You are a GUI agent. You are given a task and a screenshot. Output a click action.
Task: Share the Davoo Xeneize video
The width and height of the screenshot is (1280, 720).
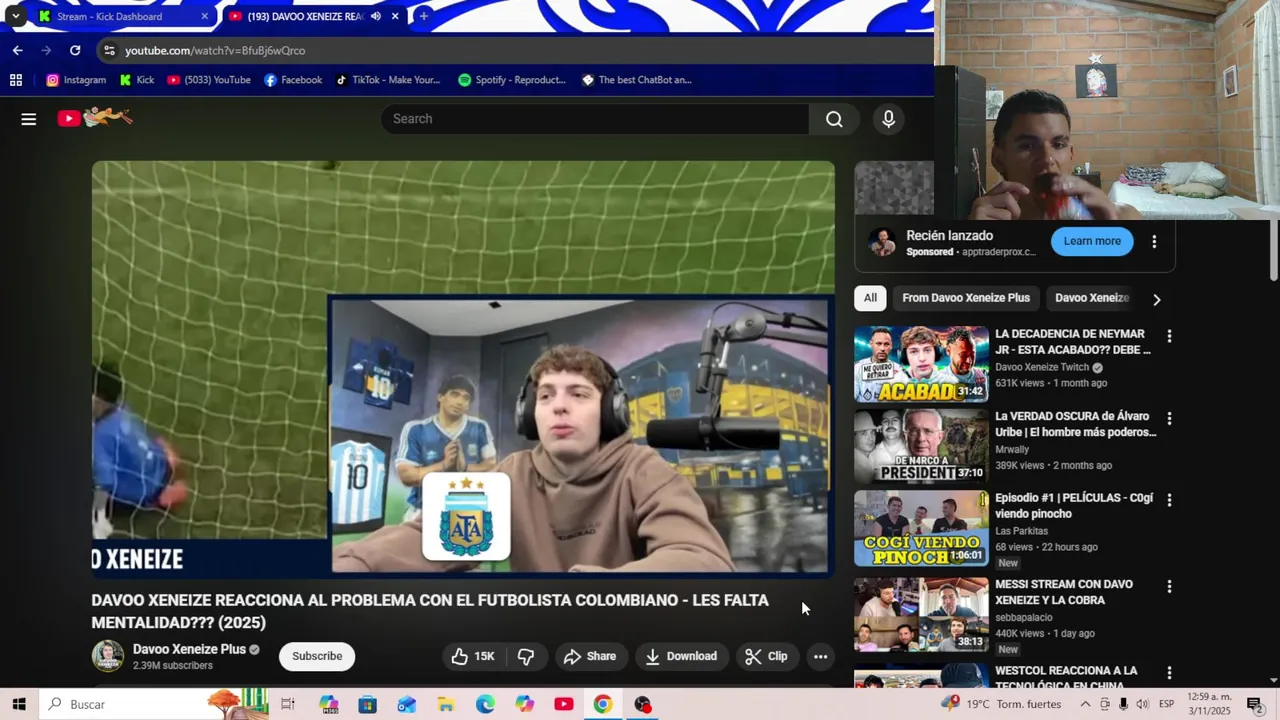click(590, 656)
